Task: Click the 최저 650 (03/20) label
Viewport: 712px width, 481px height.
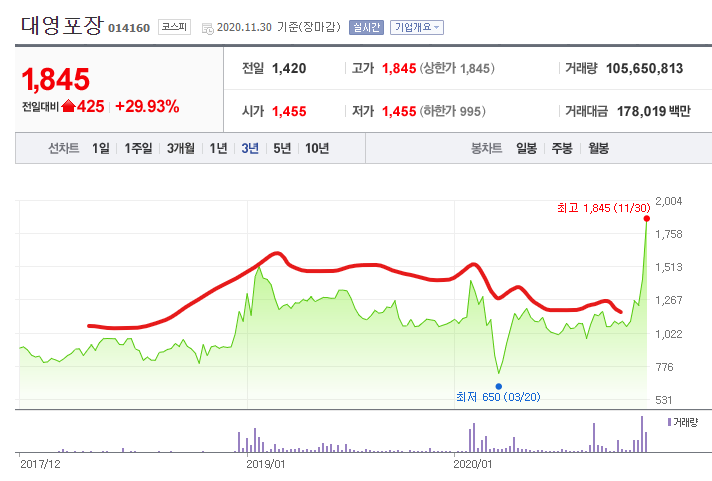Action: tap(498, 397)
